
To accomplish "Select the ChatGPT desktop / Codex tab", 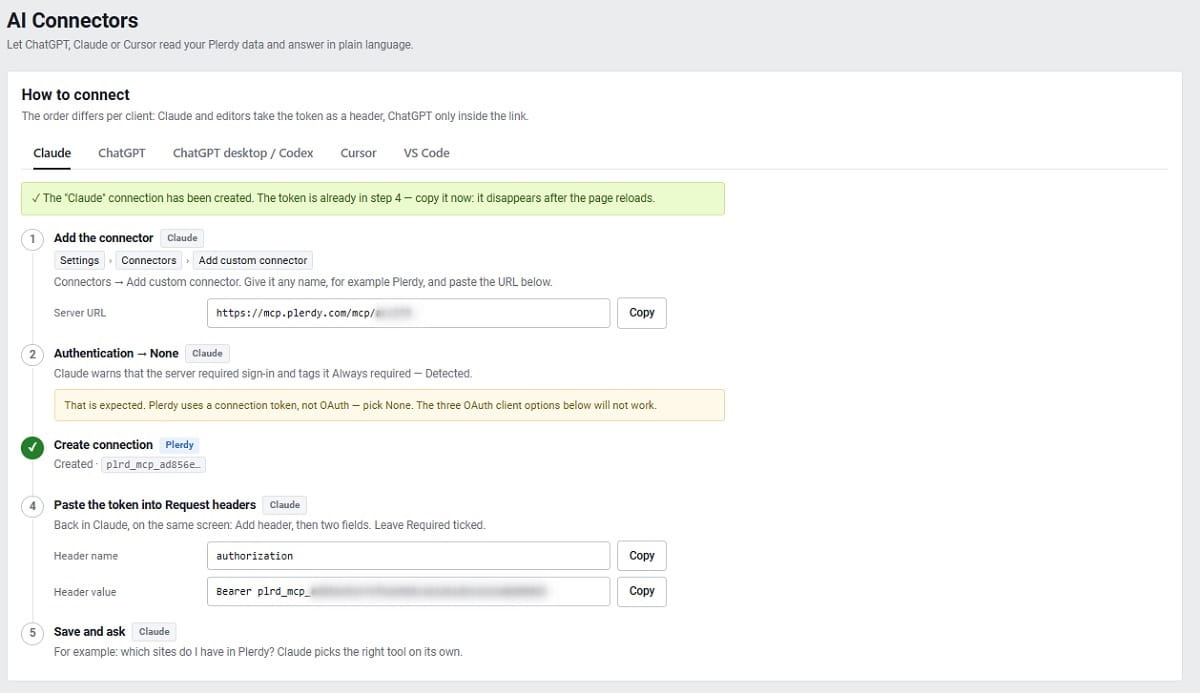I will point(243,153).
